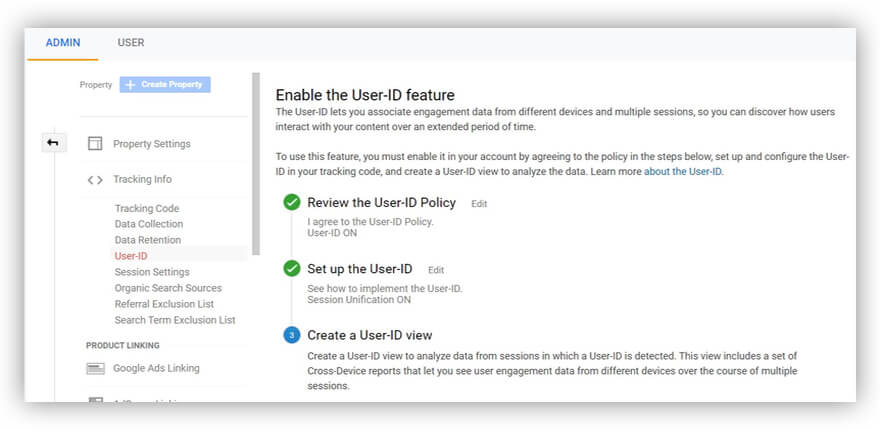Edit the Review the User-ID Policy step

(x=479, y=204)
